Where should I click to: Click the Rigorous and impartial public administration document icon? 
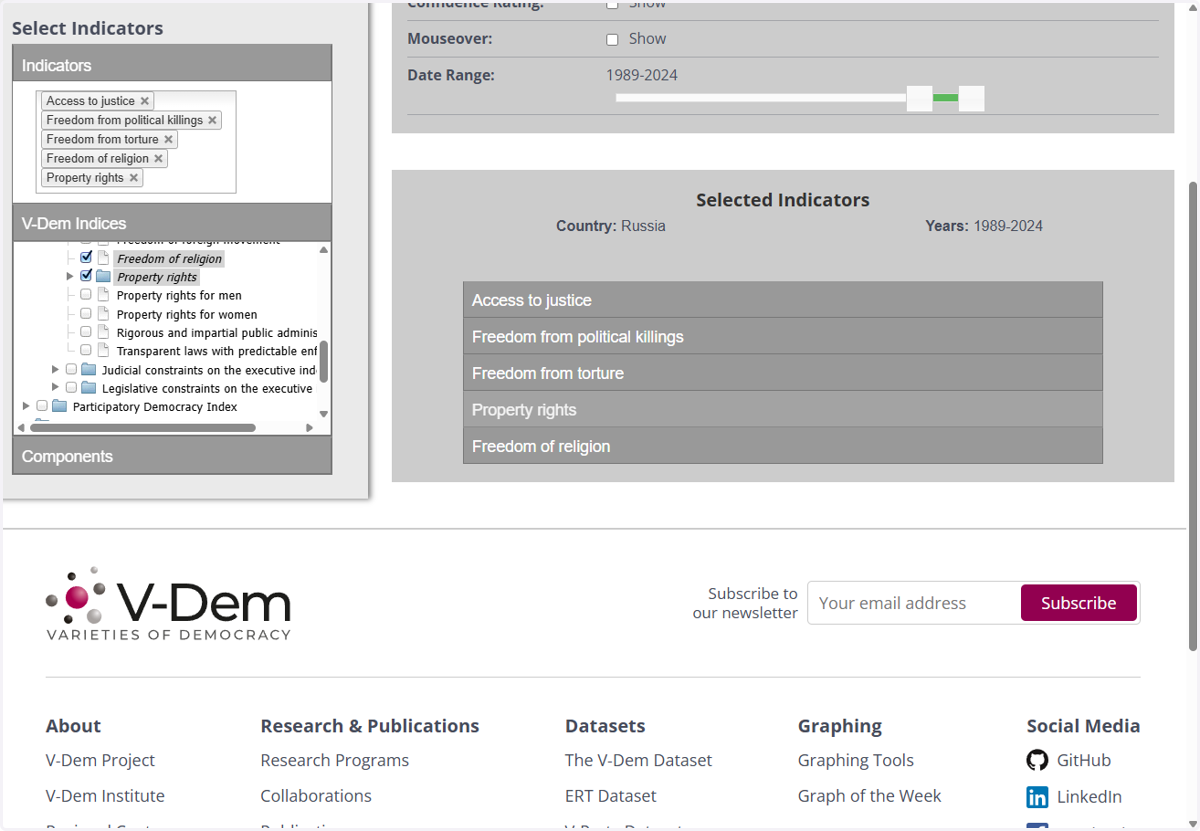coord(103,332)
